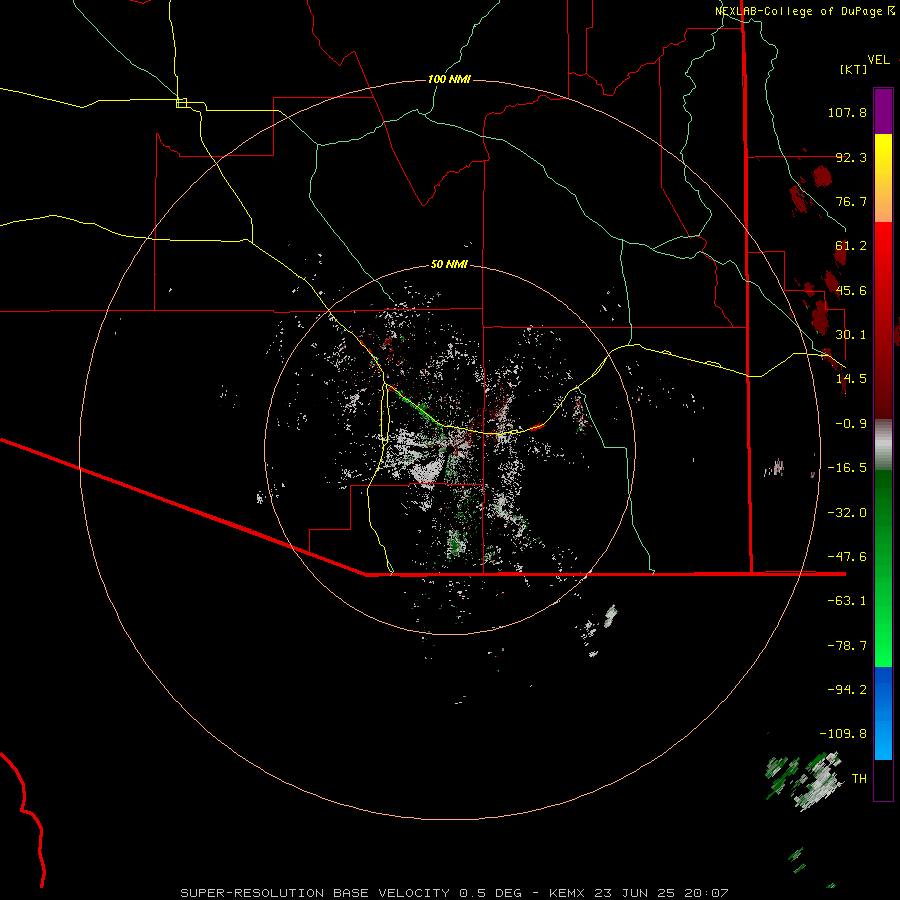
Task: Click the 45.6 velocity scale value
Action: [851, 290]
